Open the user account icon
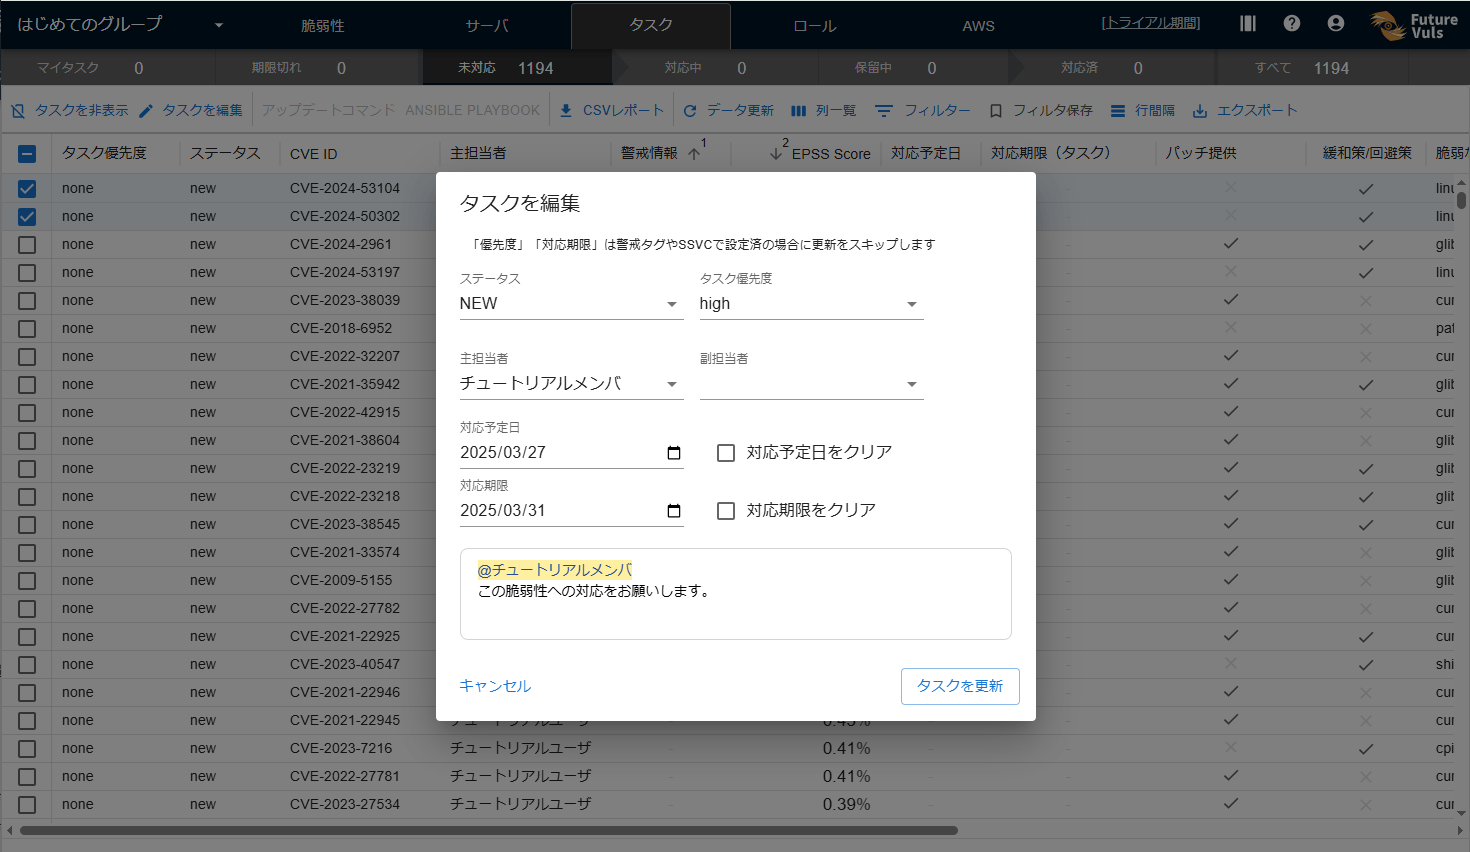 click(1336, 23)
